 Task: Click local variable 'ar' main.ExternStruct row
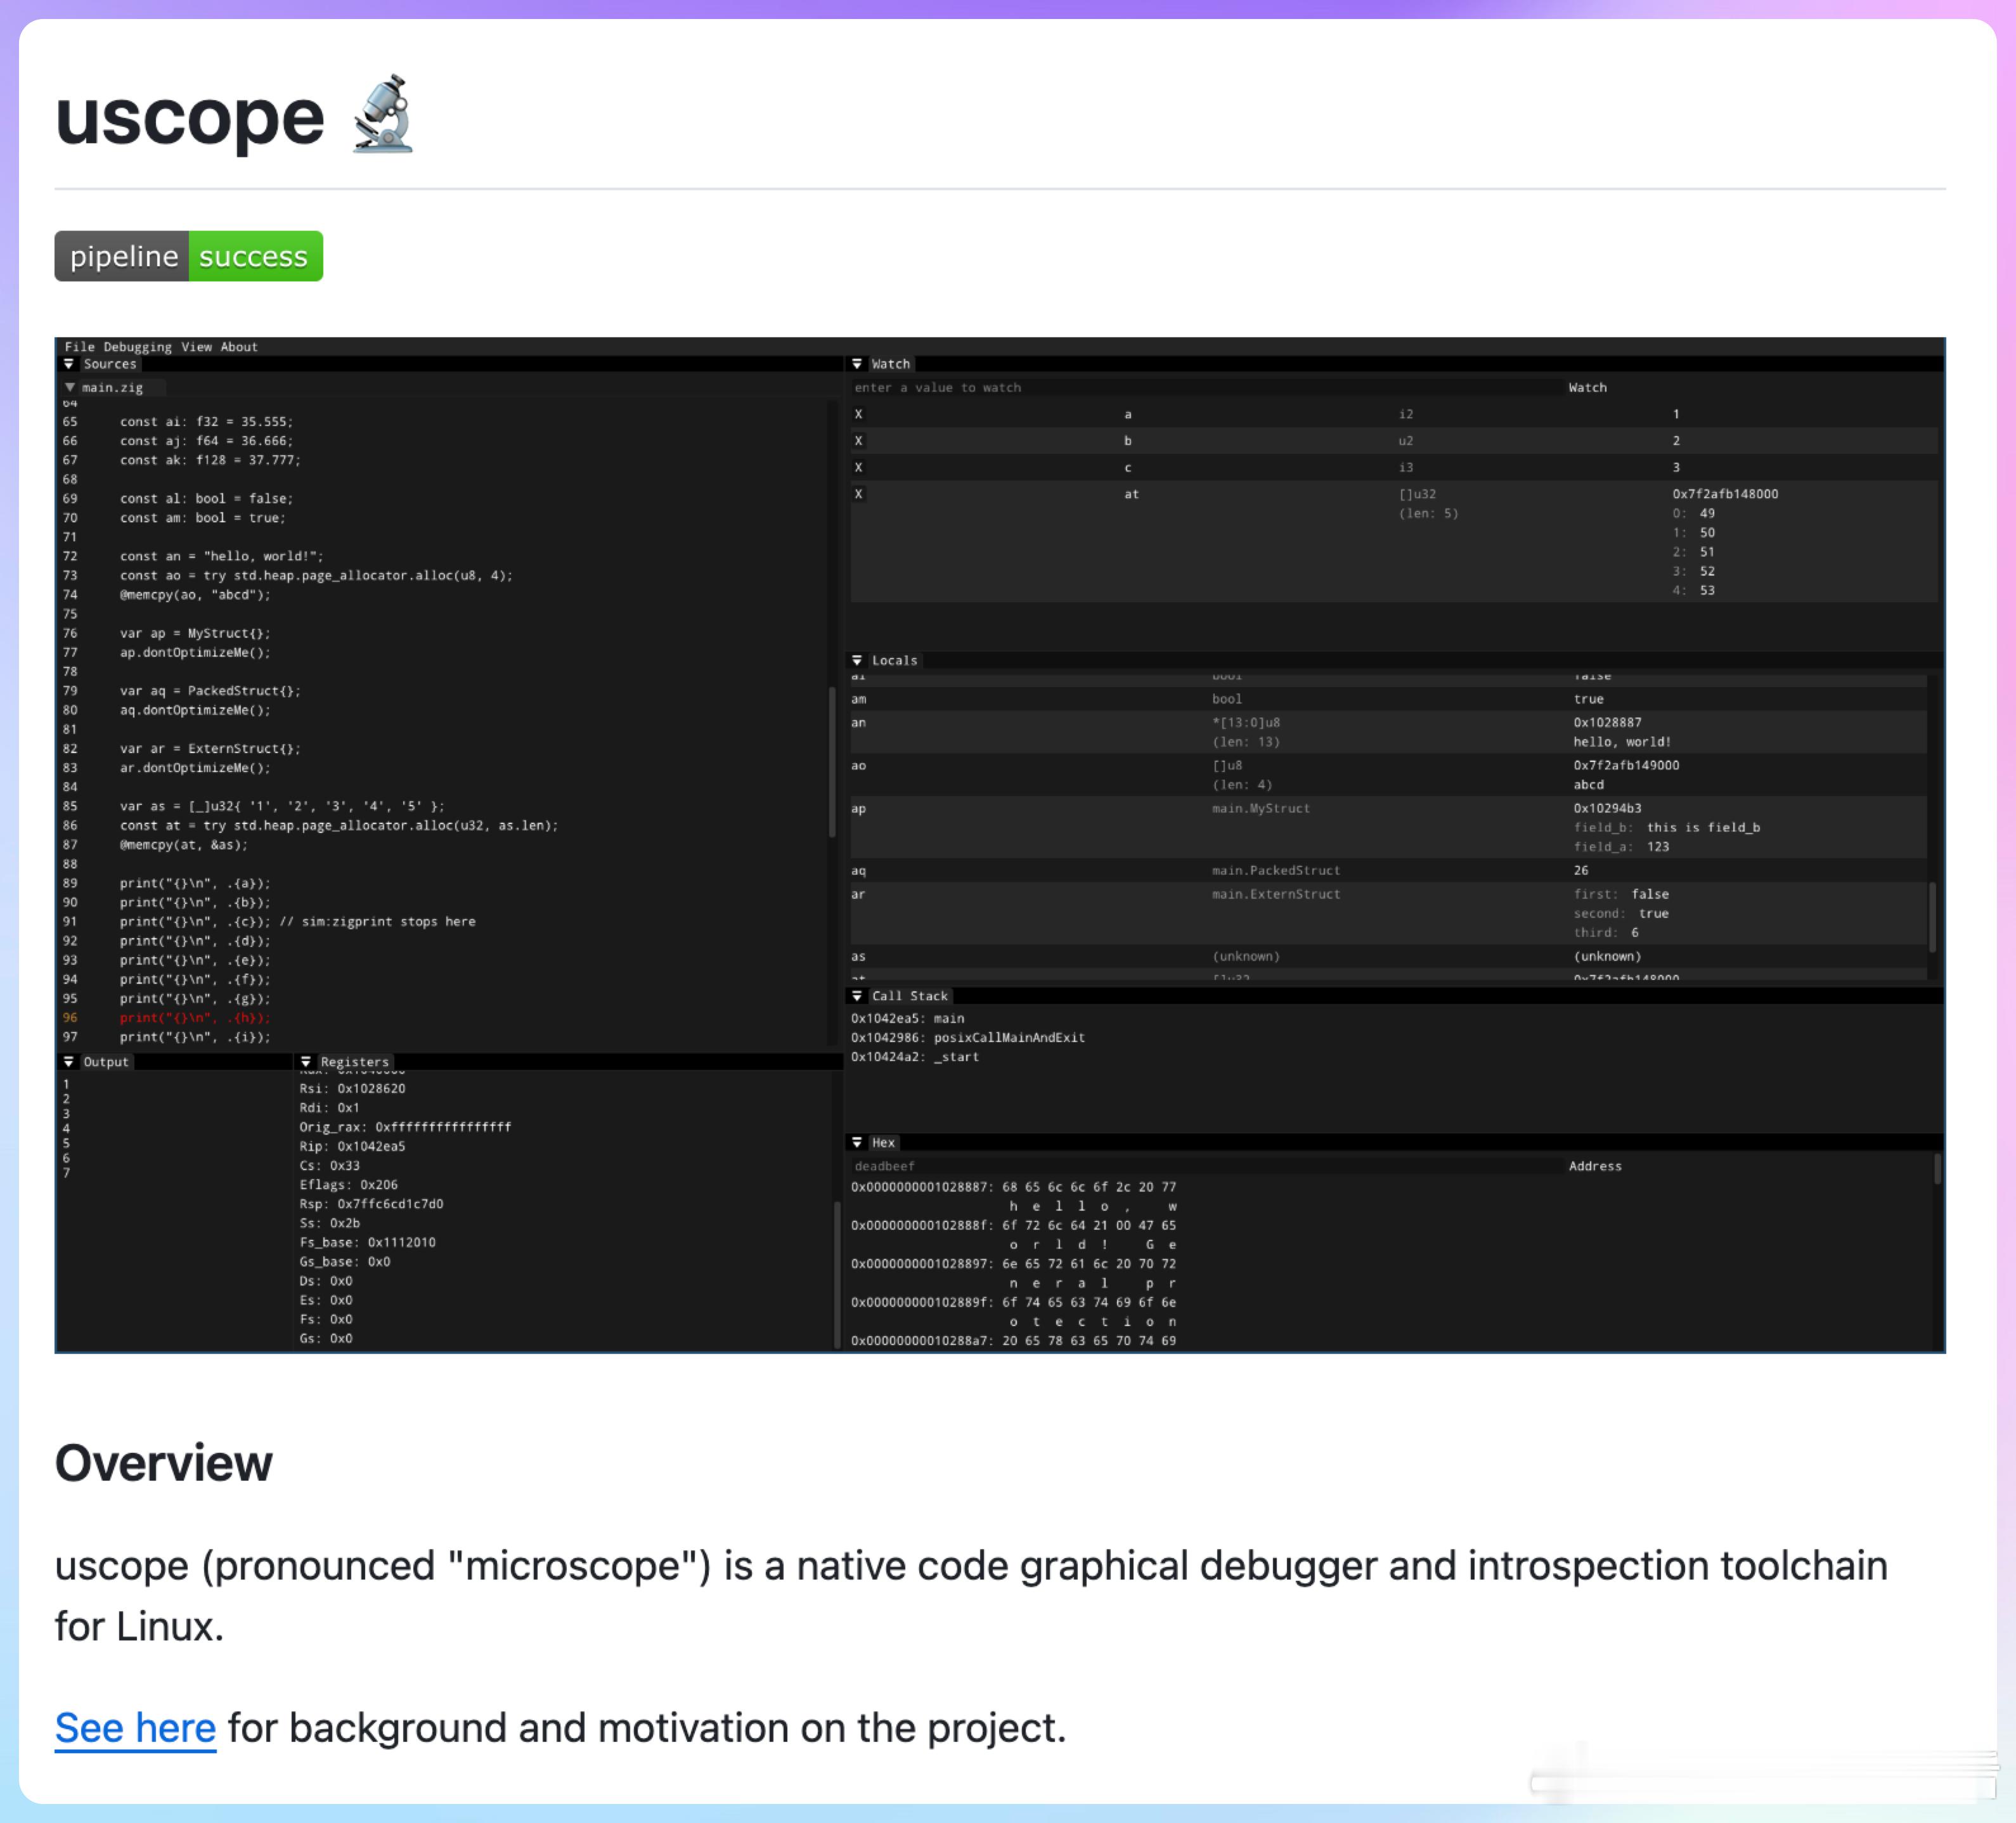pyautogui.click(x=1388, y=913)
